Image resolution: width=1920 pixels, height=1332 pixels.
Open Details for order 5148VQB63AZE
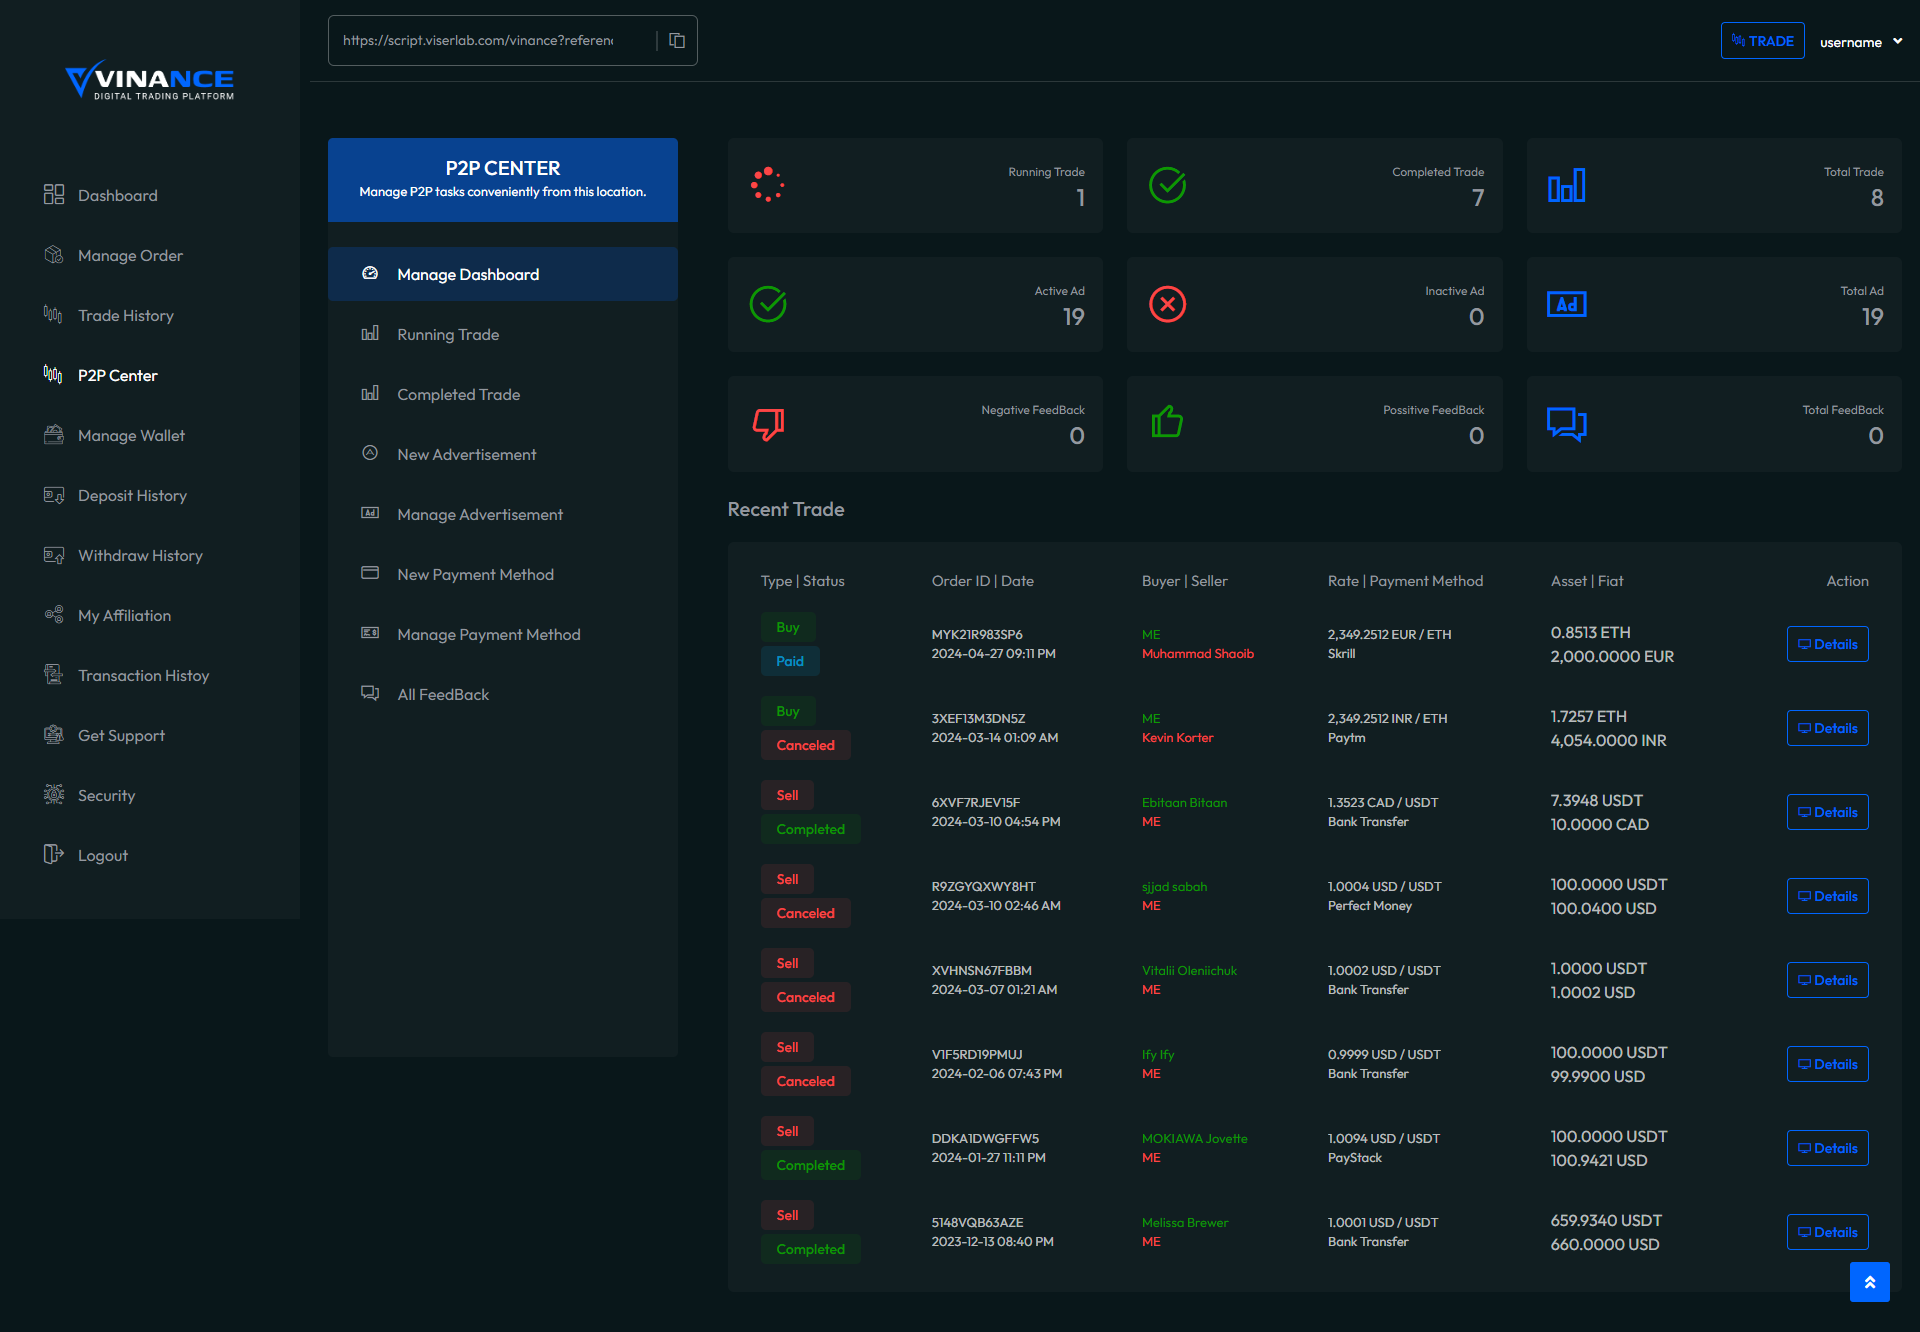tap(1827, 1233)
